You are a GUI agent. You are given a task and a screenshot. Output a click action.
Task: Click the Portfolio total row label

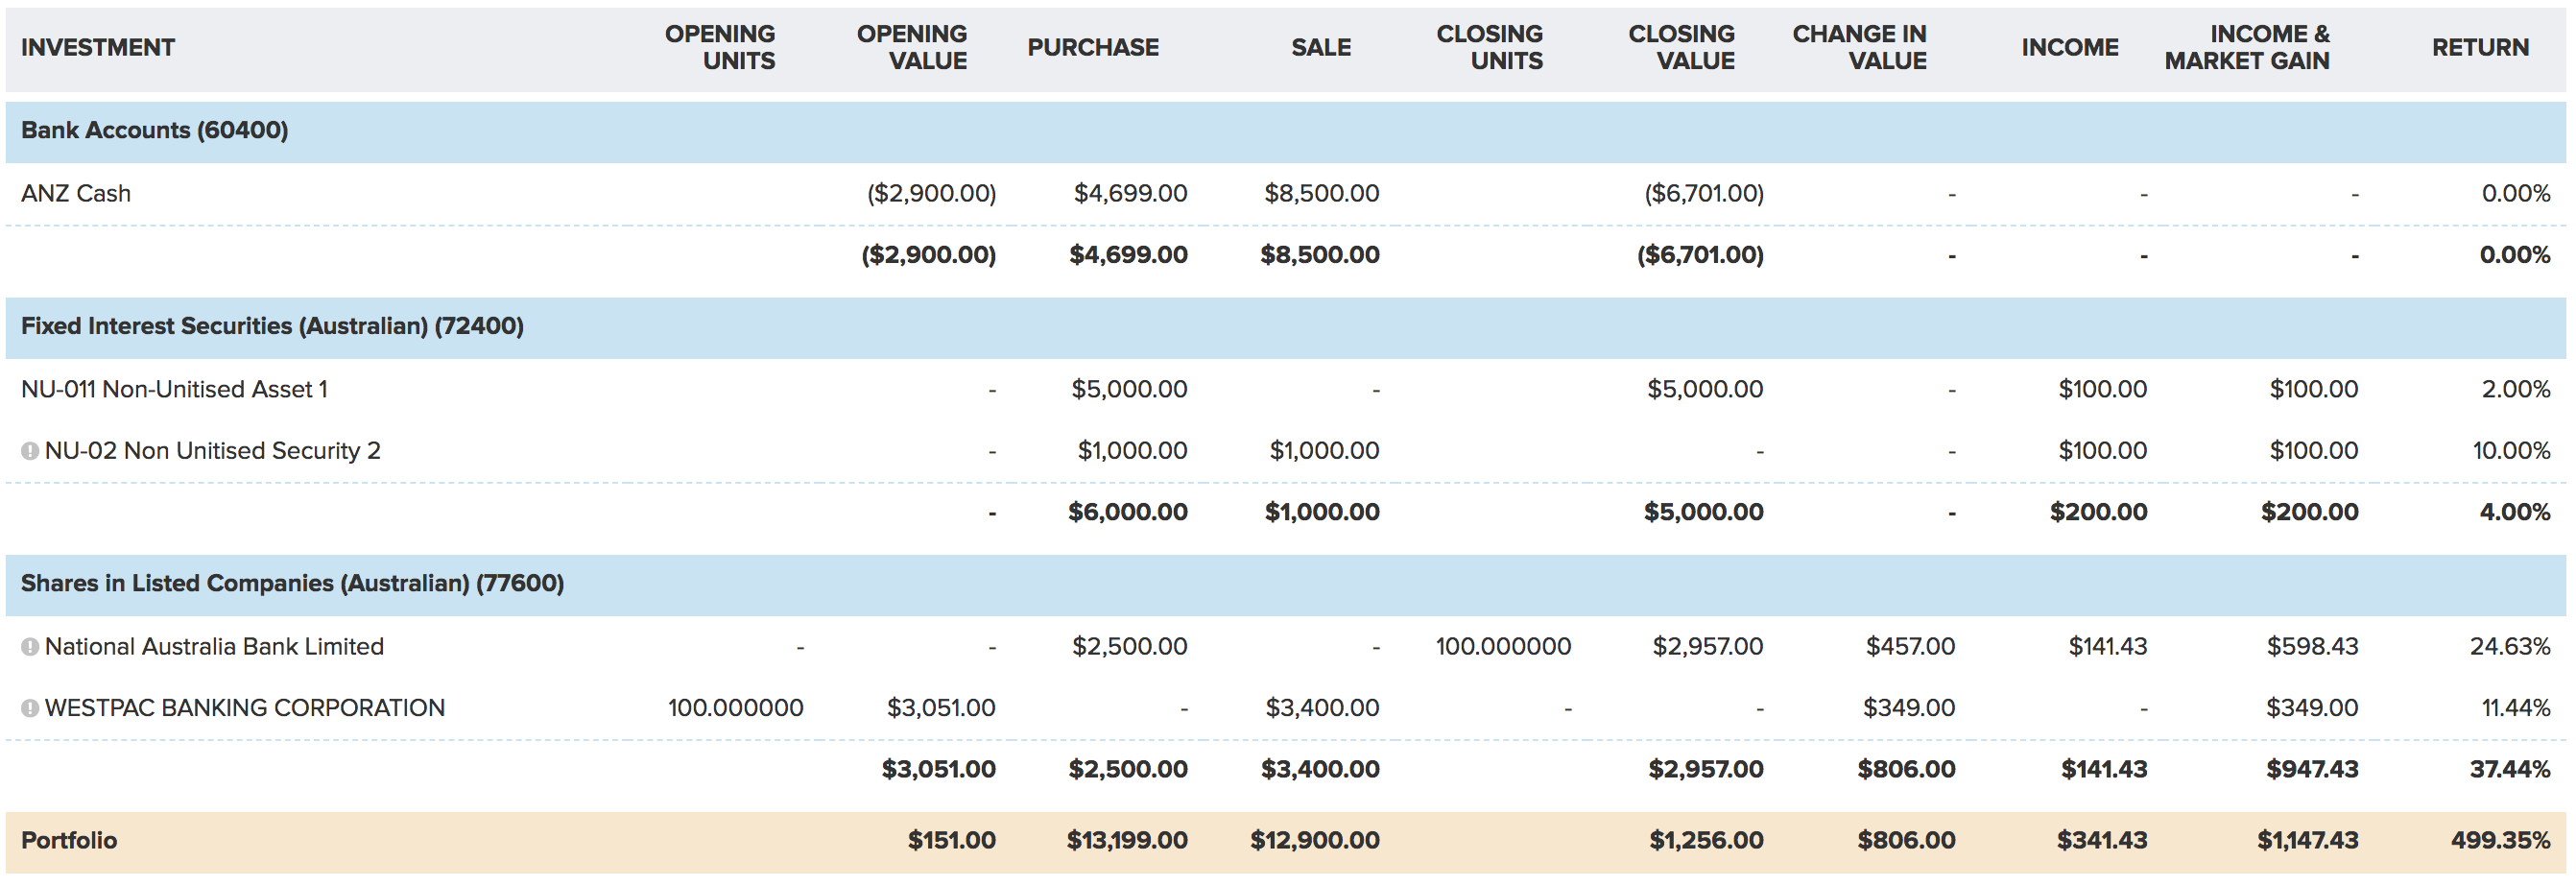click(69, 840)
